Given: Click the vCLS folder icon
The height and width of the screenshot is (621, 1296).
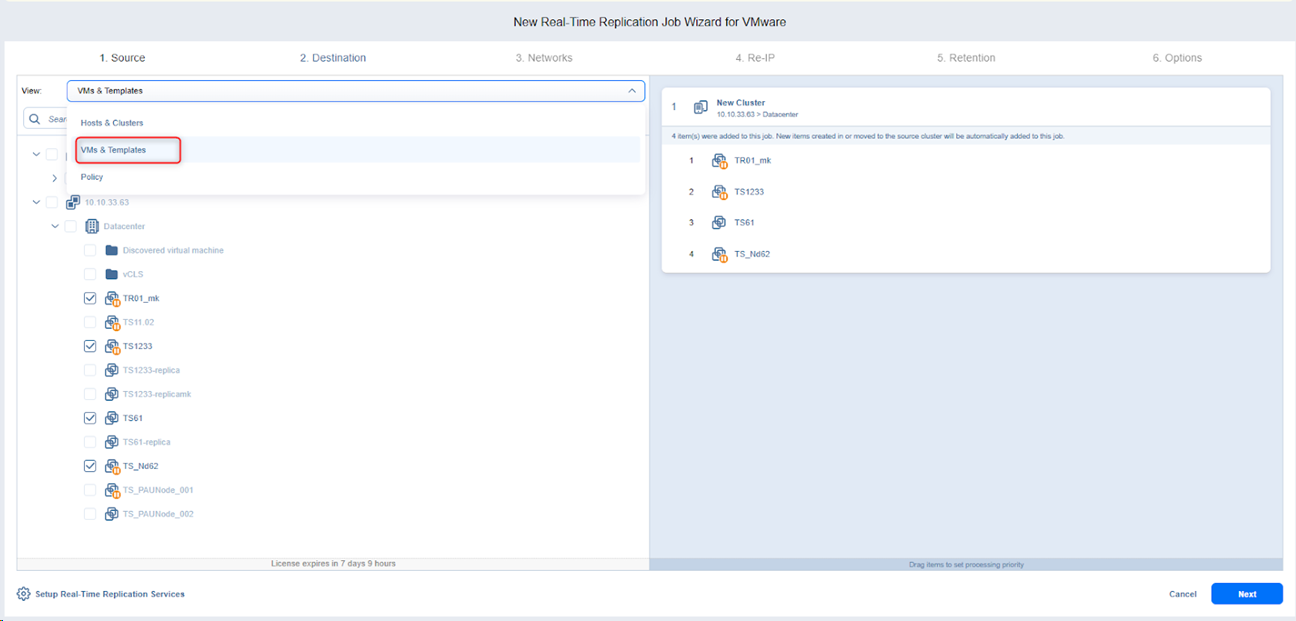Looking at the screenshot, I should 112,274.
